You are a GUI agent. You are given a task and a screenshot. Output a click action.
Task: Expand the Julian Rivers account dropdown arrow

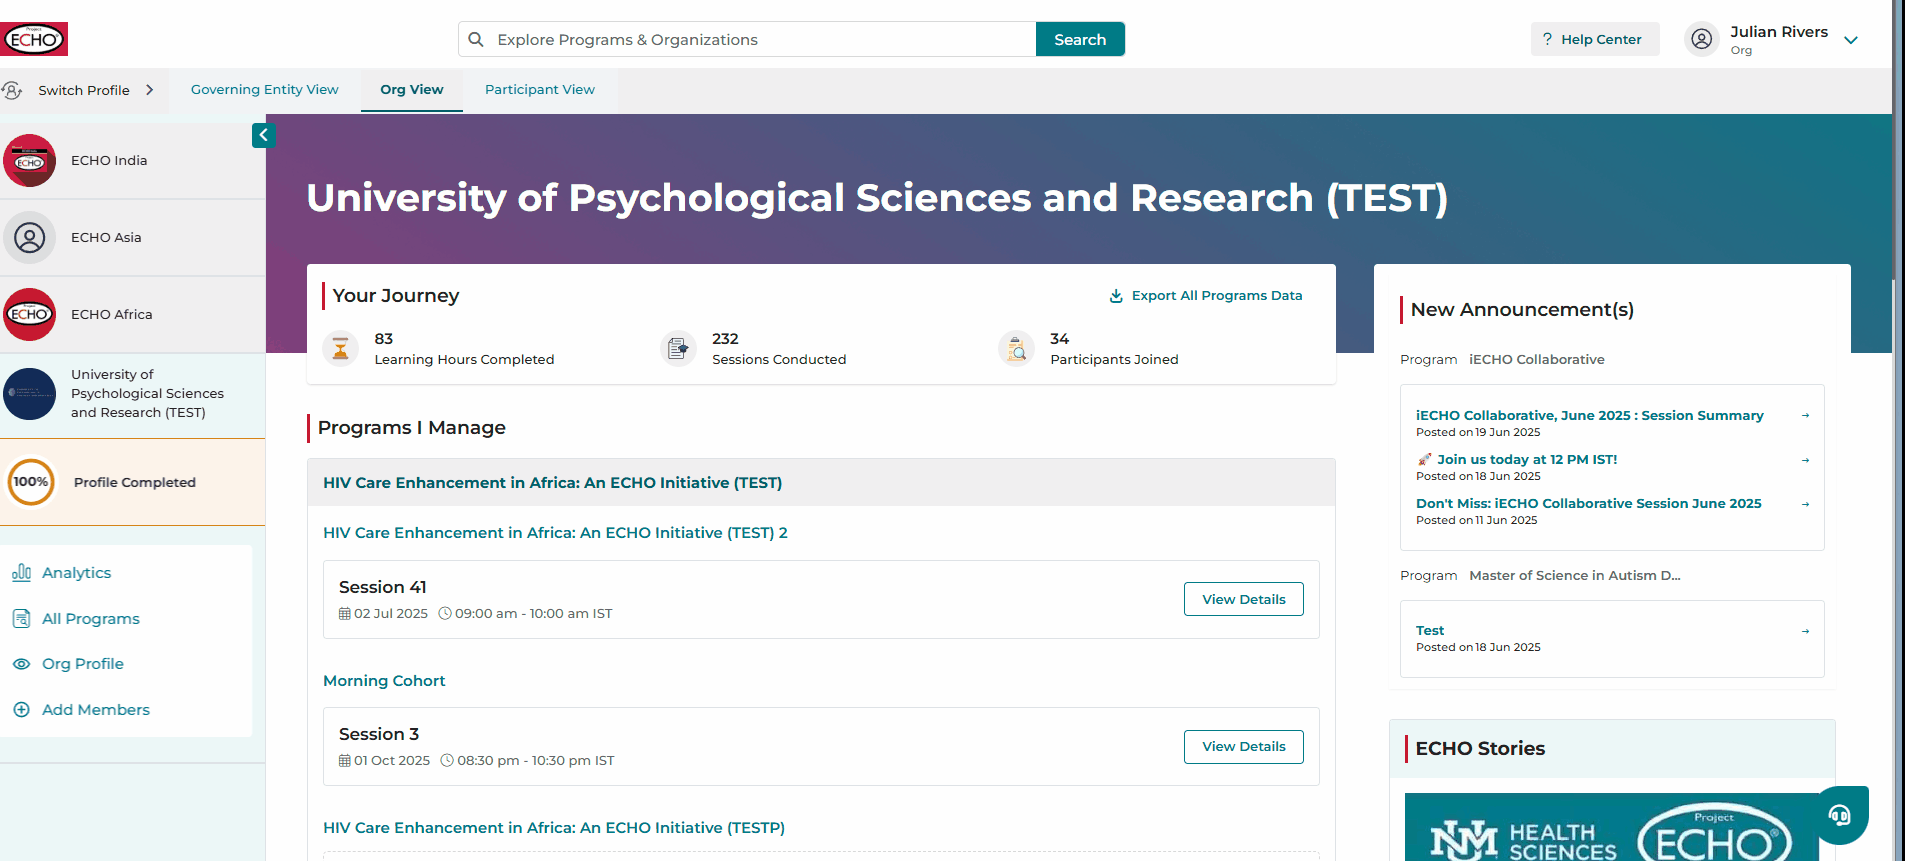click(1851, 40)
